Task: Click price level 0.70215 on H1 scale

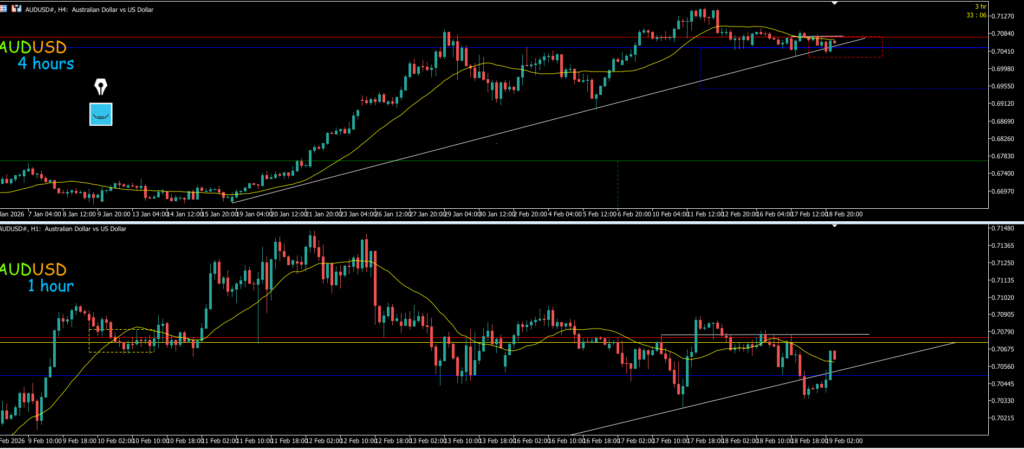Action: point(1000,418)
